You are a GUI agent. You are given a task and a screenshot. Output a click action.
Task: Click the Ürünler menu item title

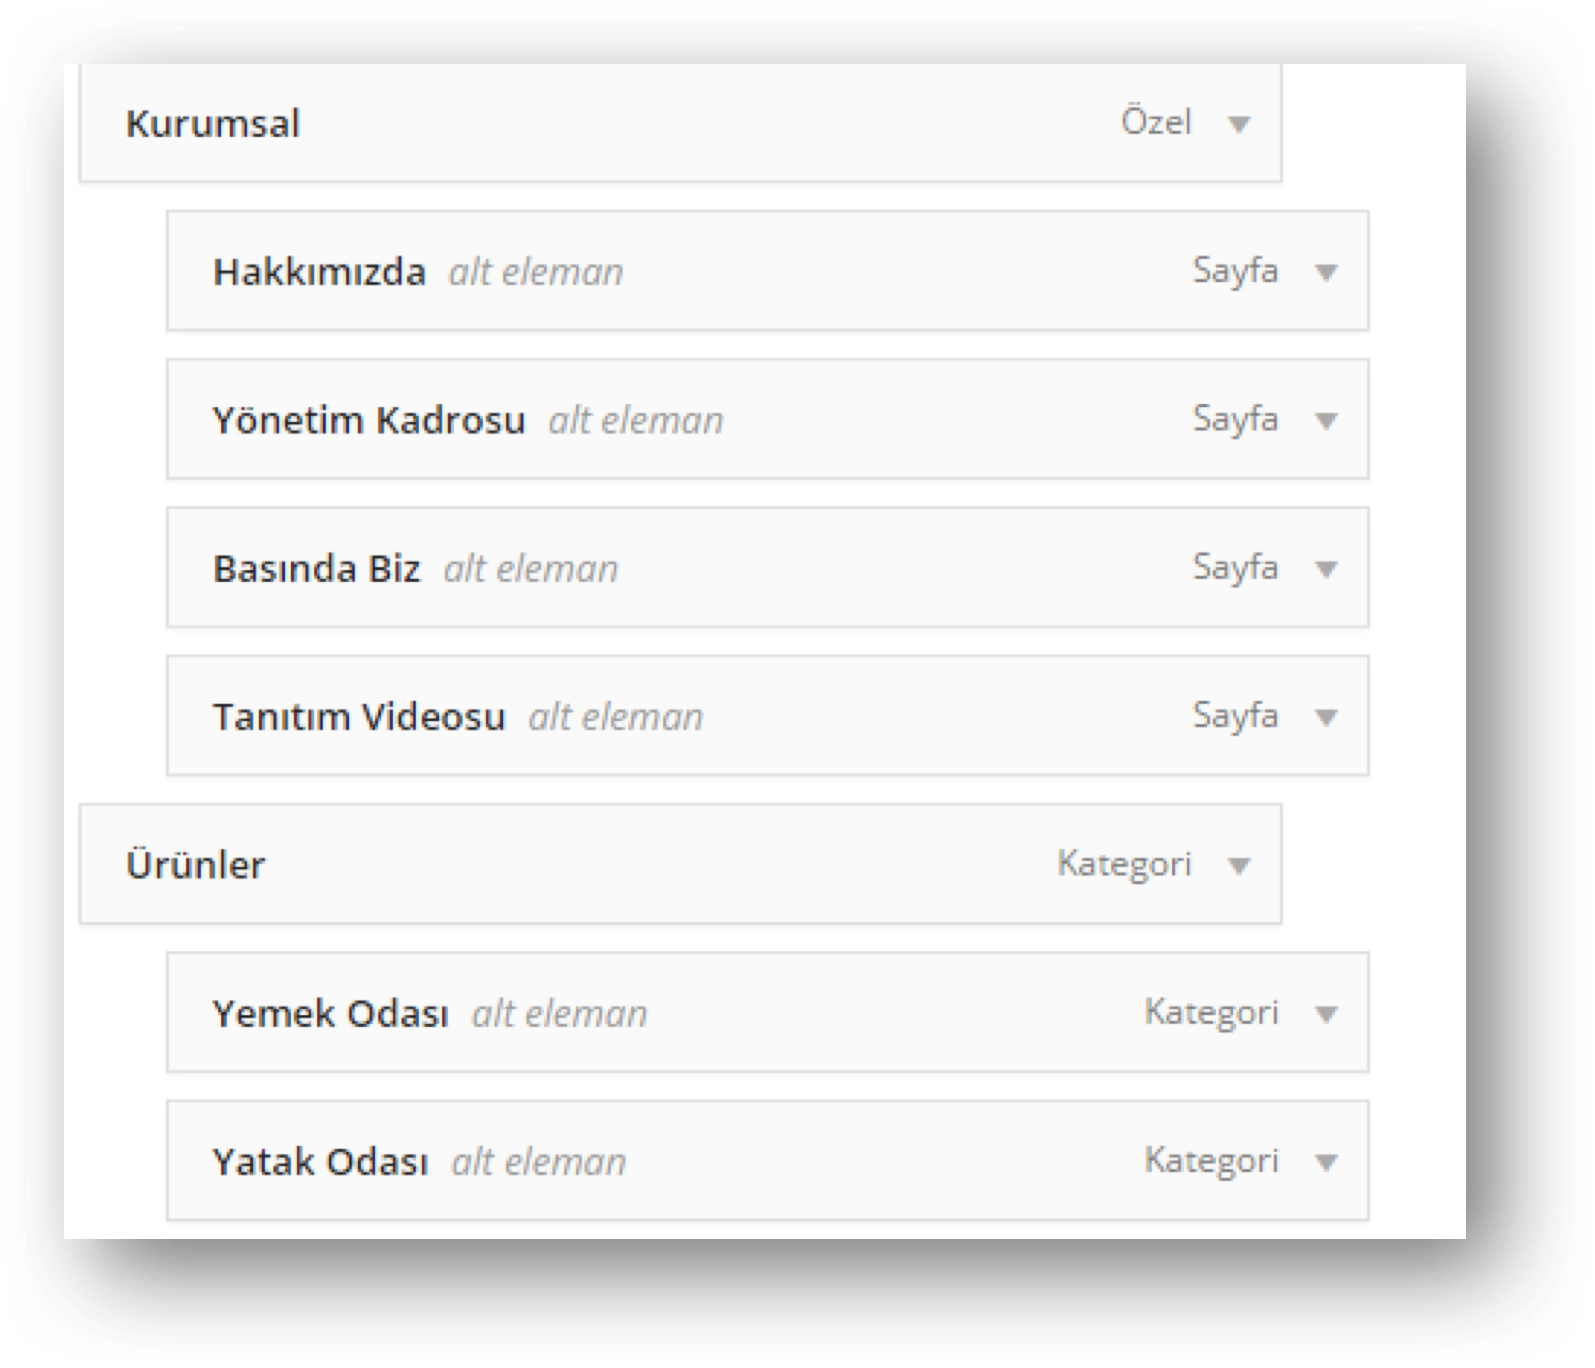(x=195, y=865)
